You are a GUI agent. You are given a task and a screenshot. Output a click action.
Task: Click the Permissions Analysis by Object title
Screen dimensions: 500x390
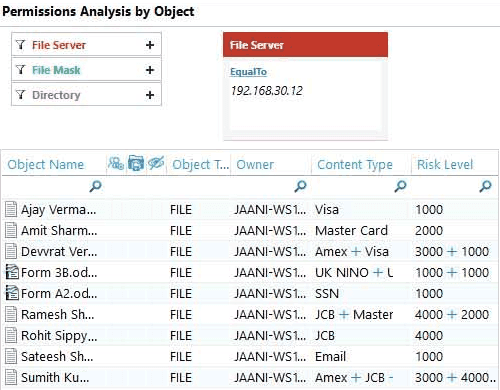pos(98,11)
